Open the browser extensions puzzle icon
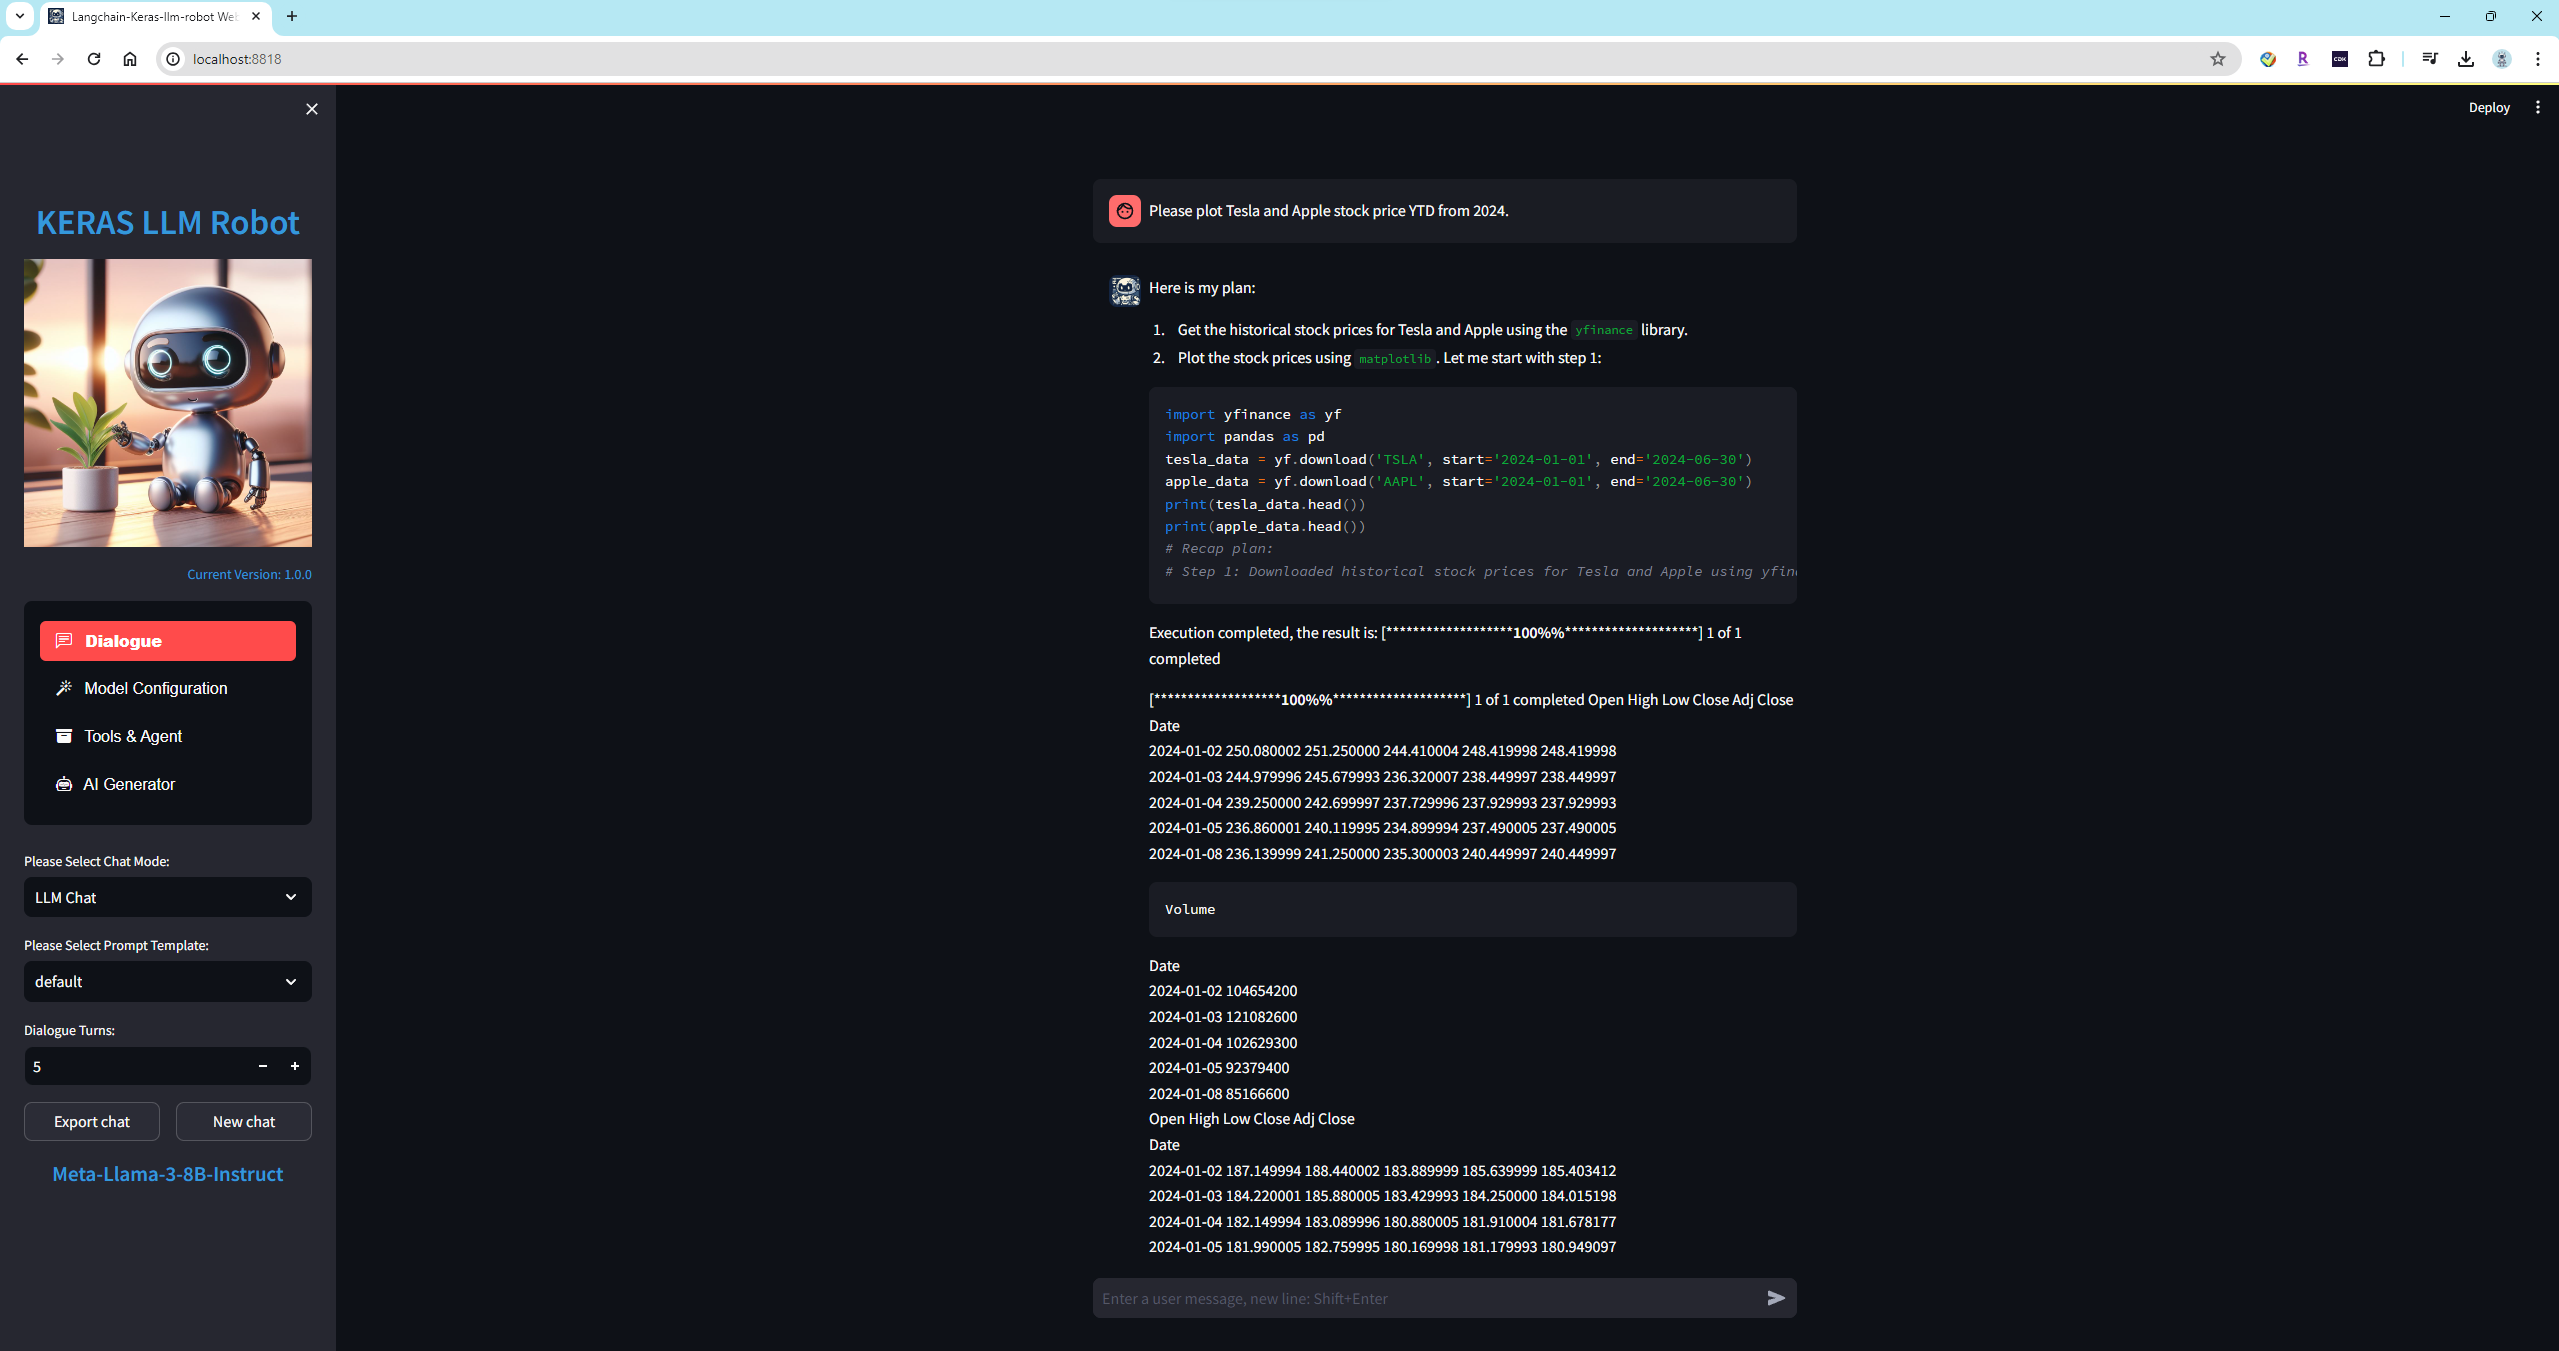This screenshot has width=2559, height=1351. [2376, 59]
